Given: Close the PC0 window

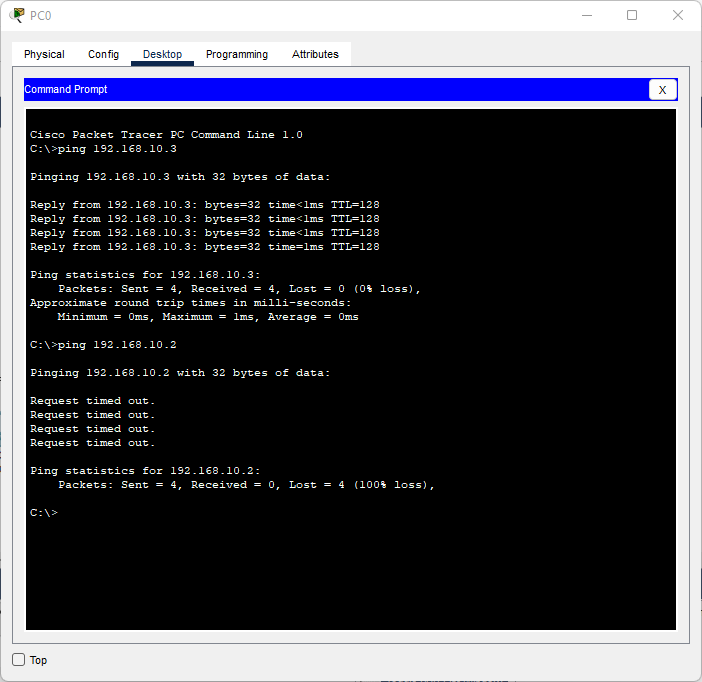Looking at the screenshot, I should click(x=678, y=15).
